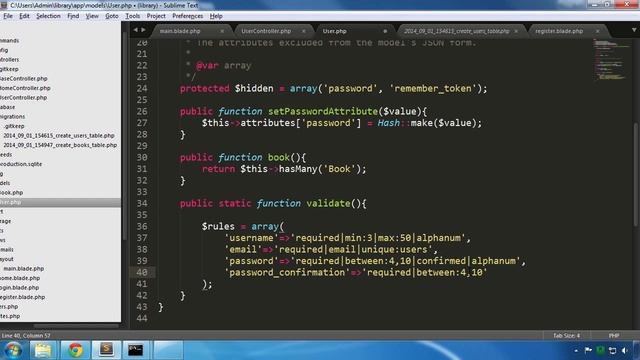Image resolution: width=640 pixels, height=360 pixels.
Task: Open BaseController.php in the sidebar
Action: pyautogui.click(x=24, y=78)
